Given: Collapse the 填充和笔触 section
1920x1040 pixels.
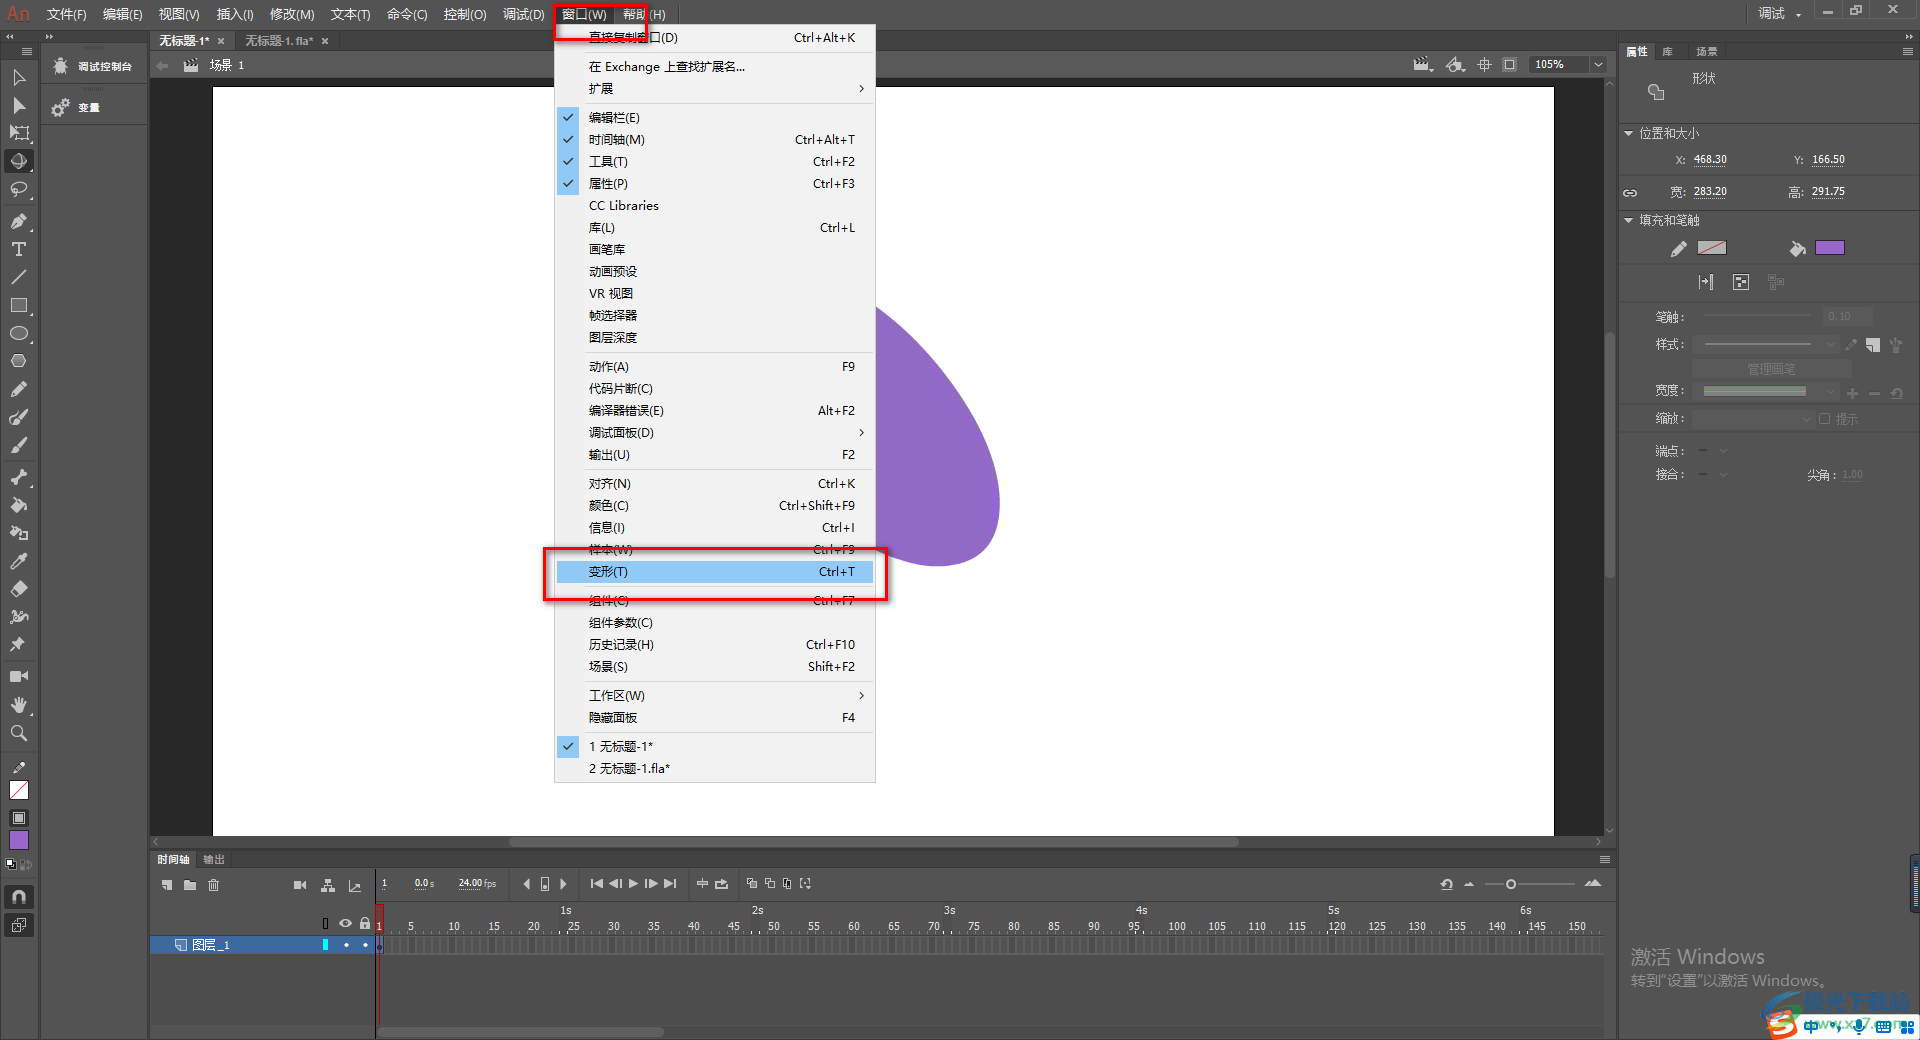Looking at the screenshot, I should tap(1628, 220).
